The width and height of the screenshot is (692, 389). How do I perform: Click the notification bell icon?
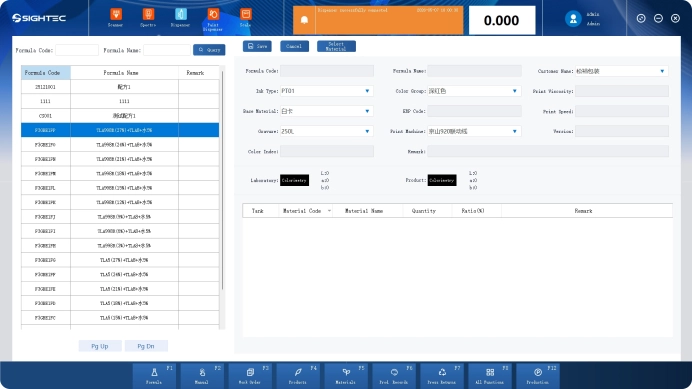304,20
